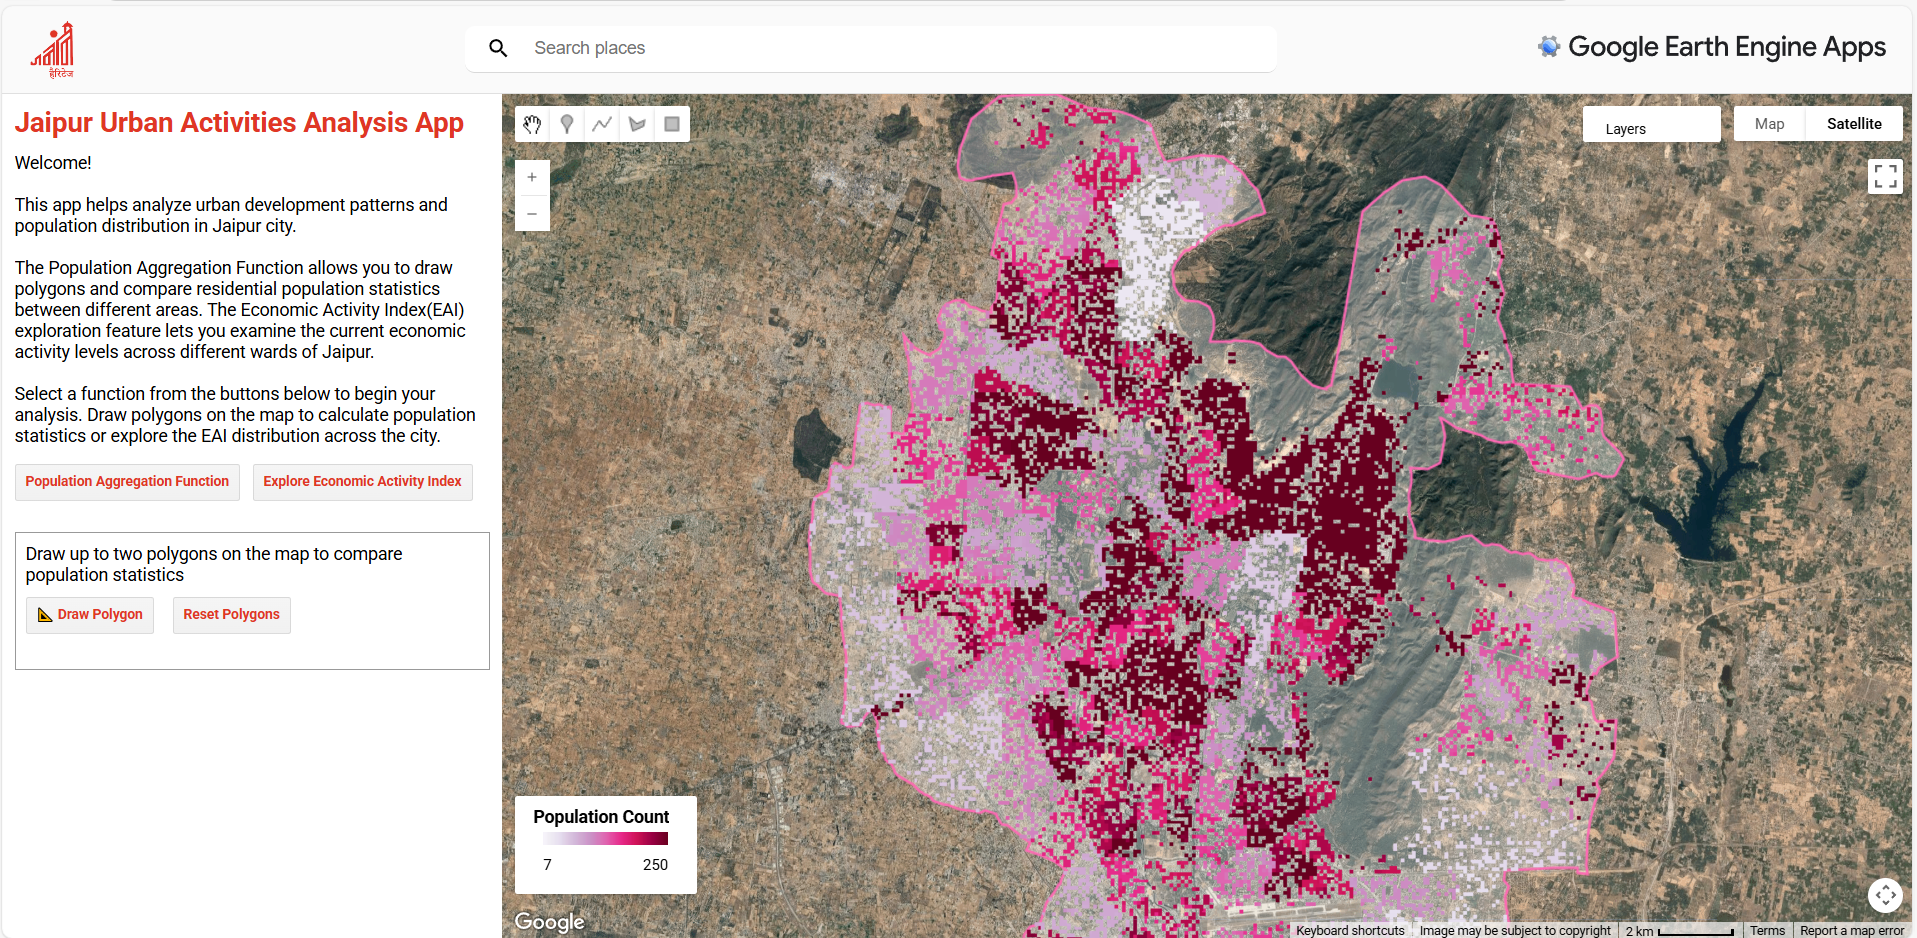This screenshot has width=1917, height=938.
Task: Click the Population Count color gradient
Action: tap(605, 839)
